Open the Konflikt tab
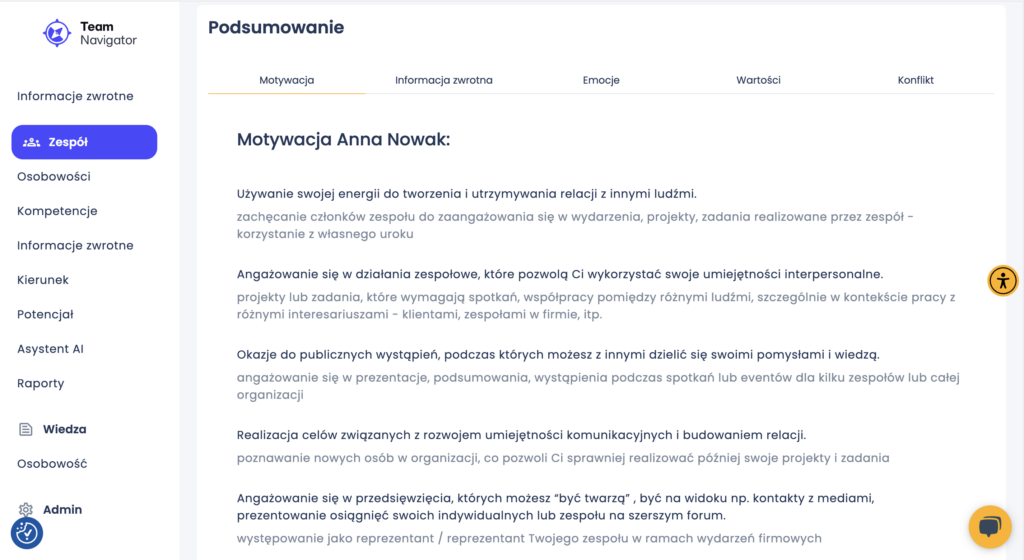 [915, 80]
